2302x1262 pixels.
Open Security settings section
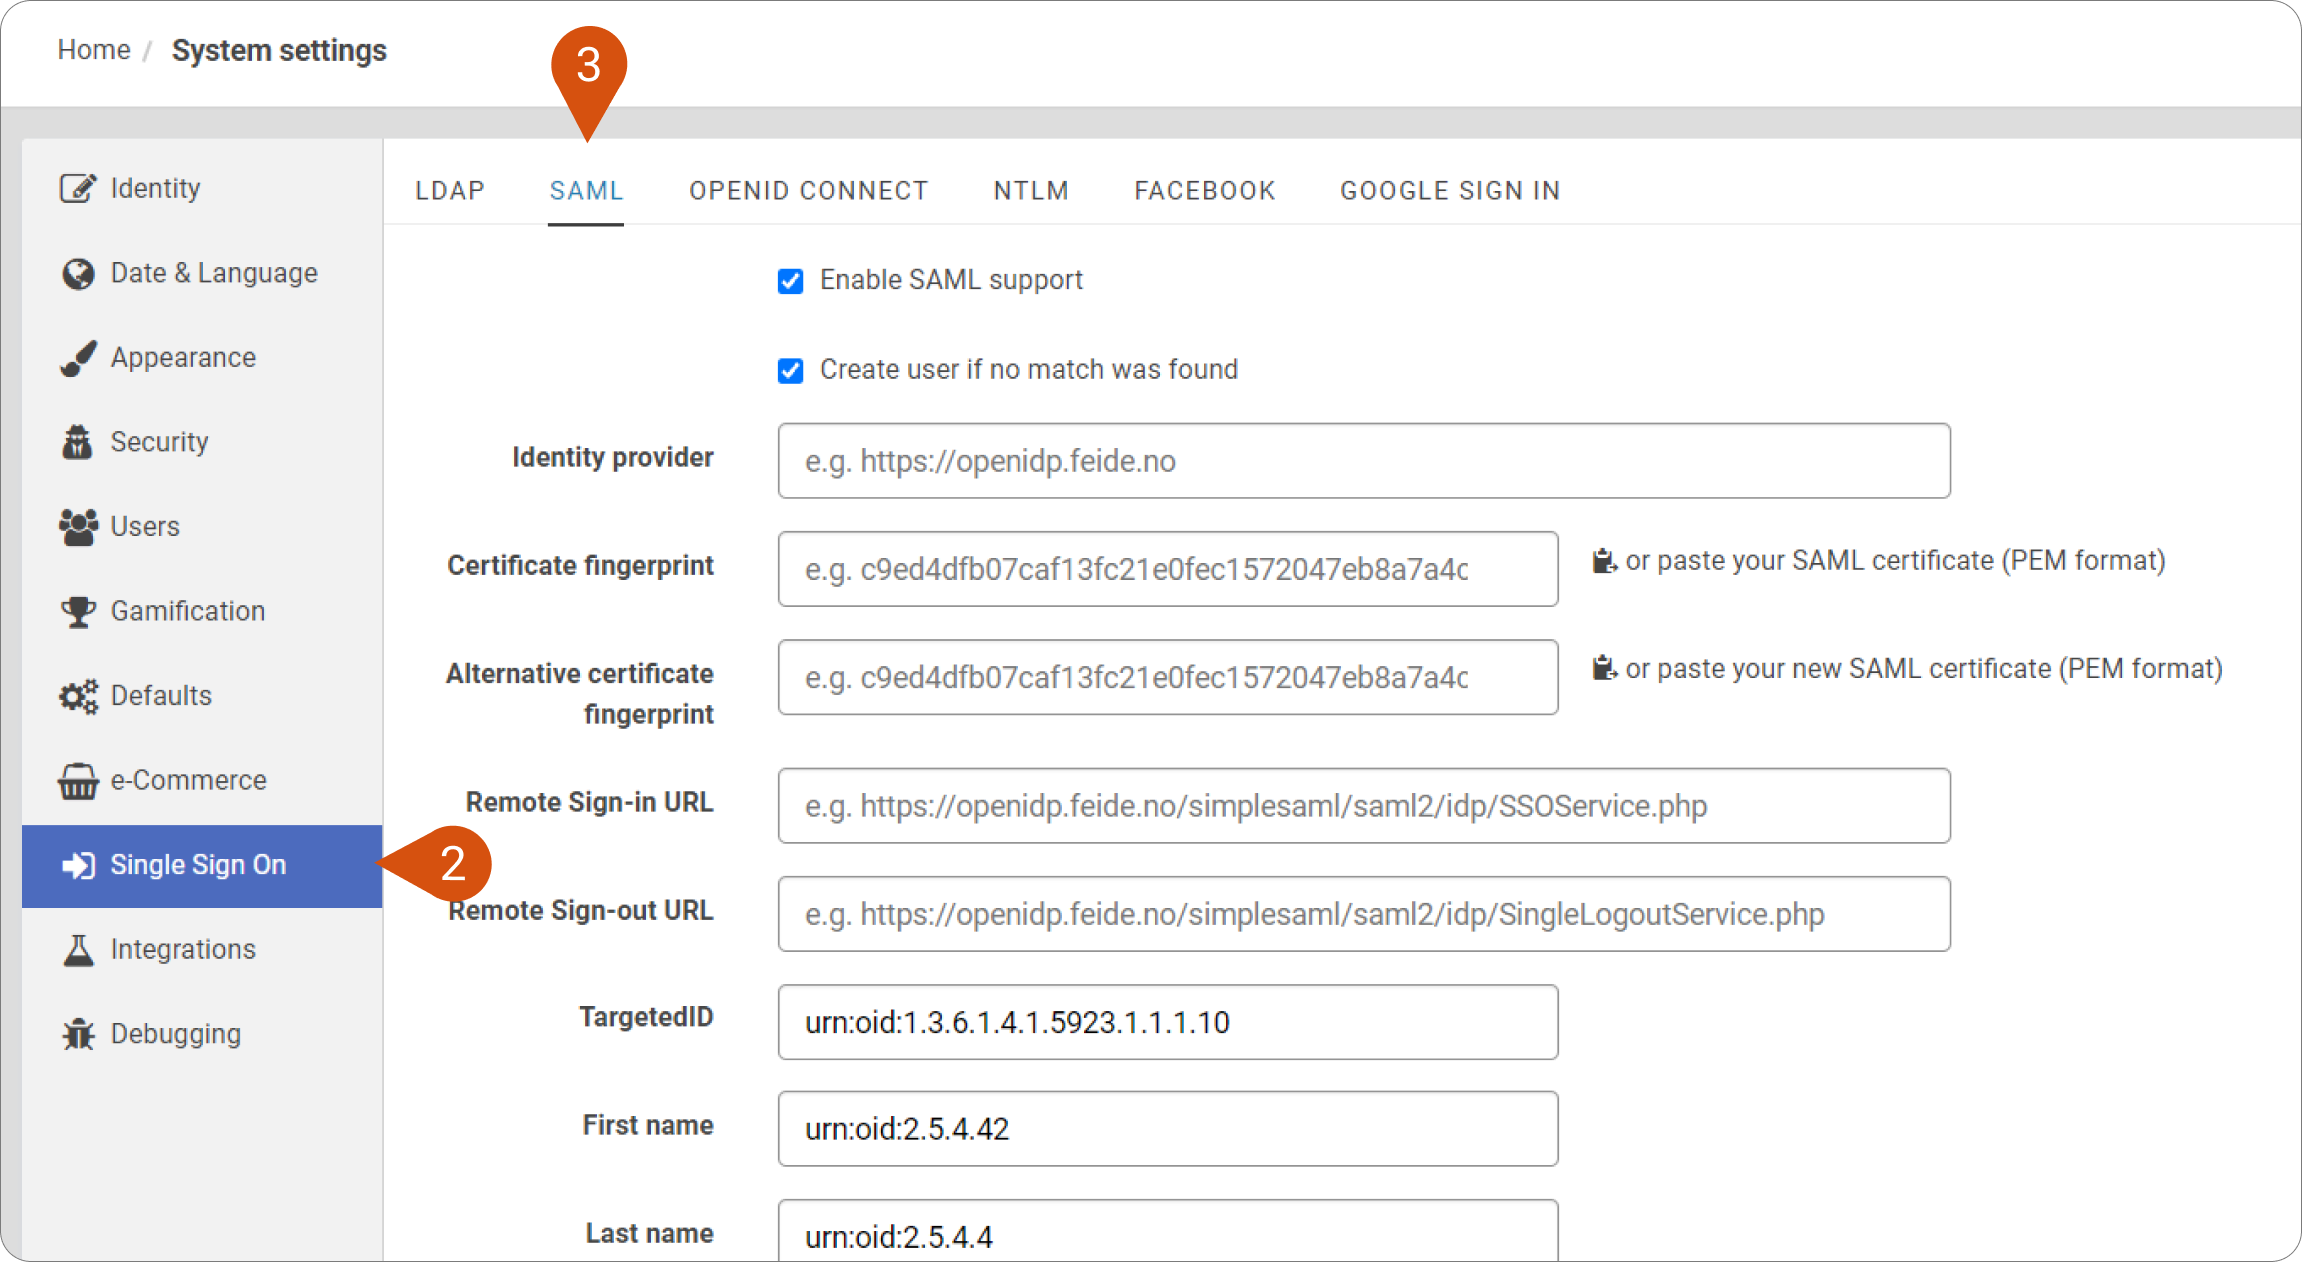pyautogui.click(x=202, y=442)
